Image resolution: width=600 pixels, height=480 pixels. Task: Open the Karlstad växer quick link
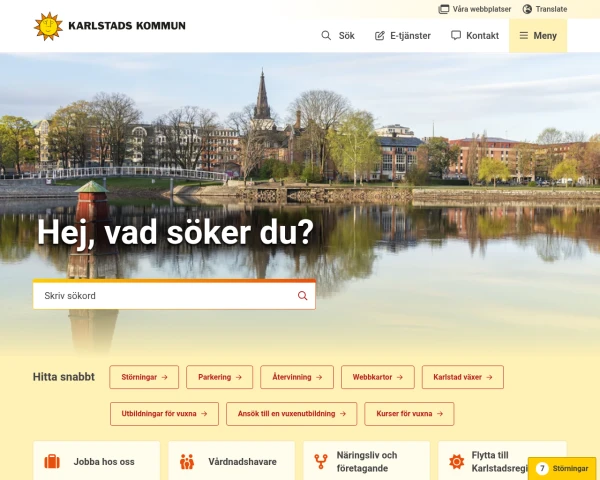(463, 377)
